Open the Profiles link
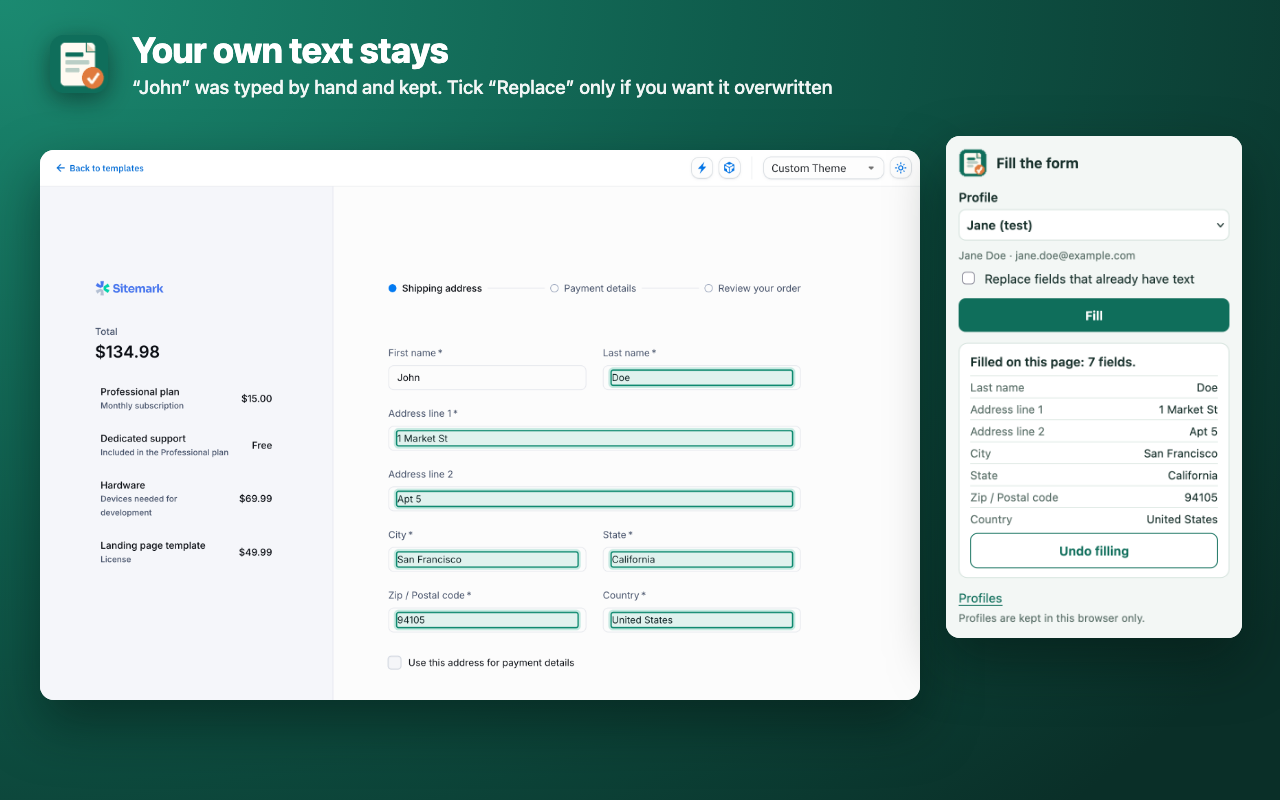 pyautogui.click(x=980, y=598)
